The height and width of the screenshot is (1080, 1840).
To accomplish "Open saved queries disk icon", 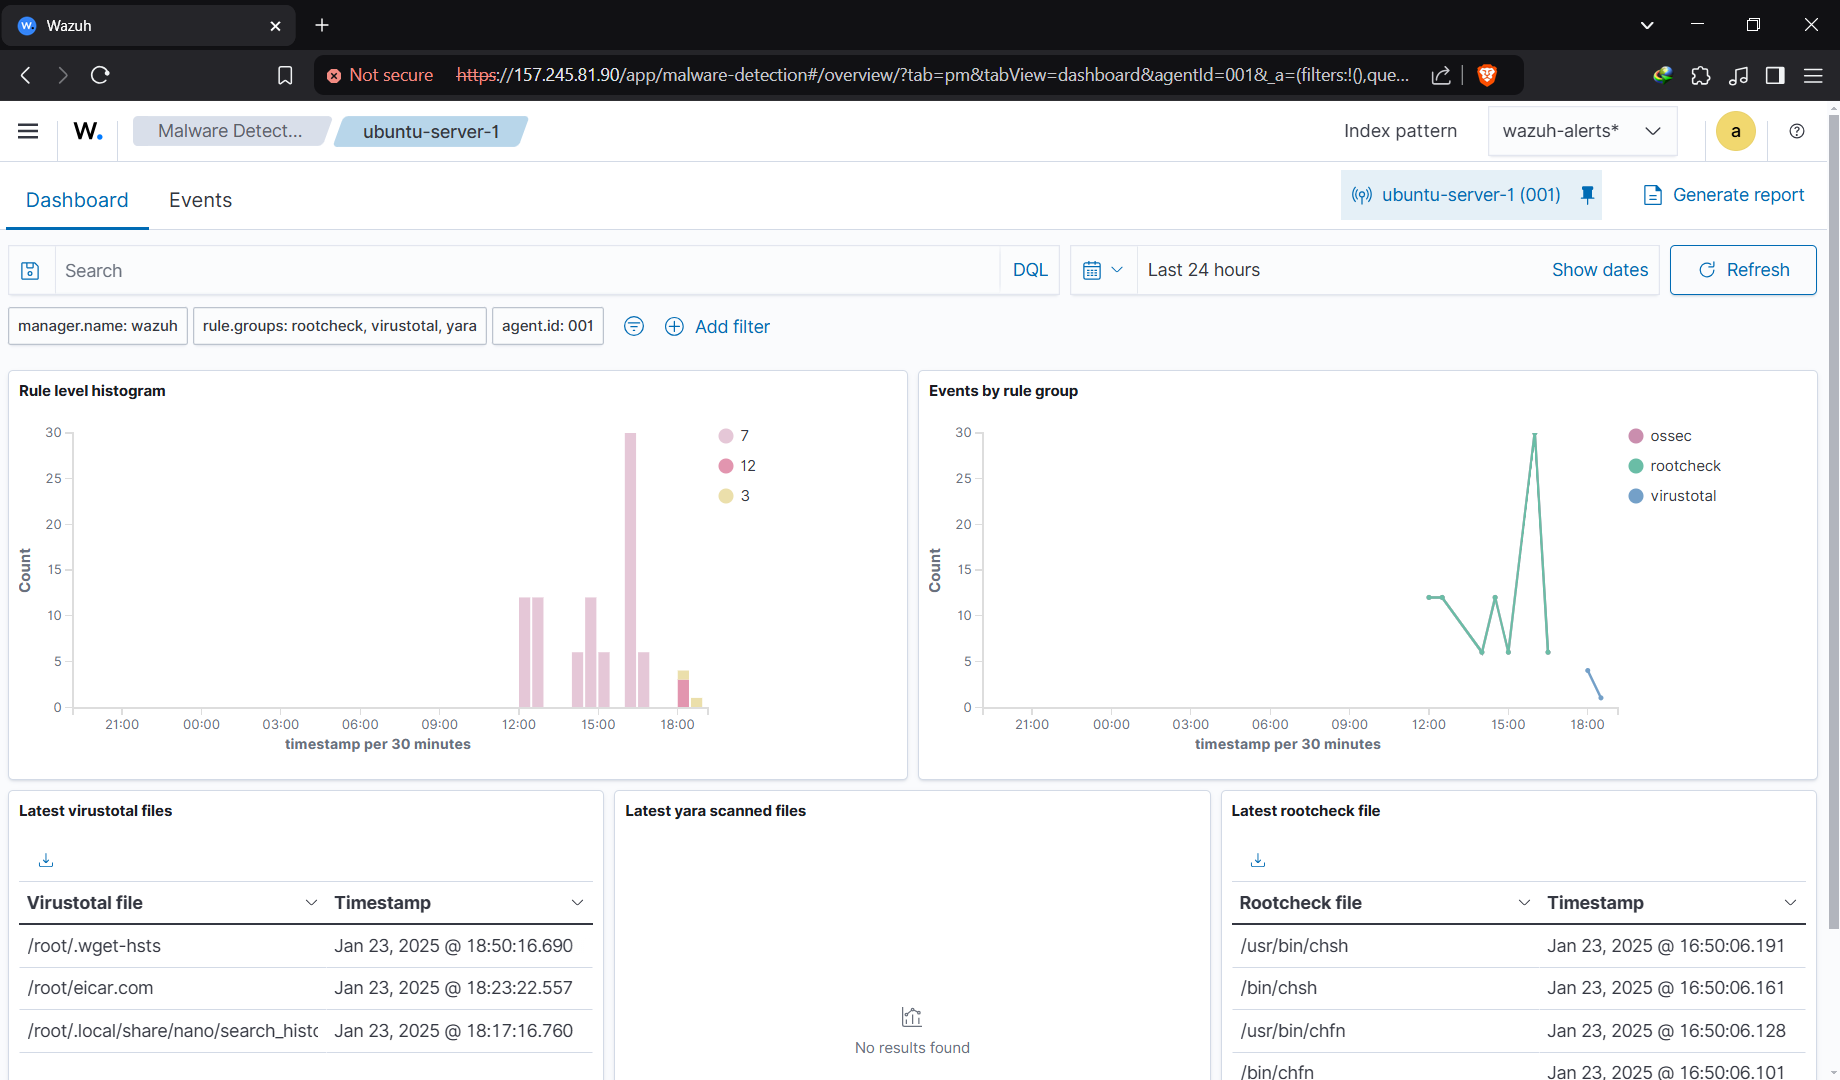I will point(30,270).
